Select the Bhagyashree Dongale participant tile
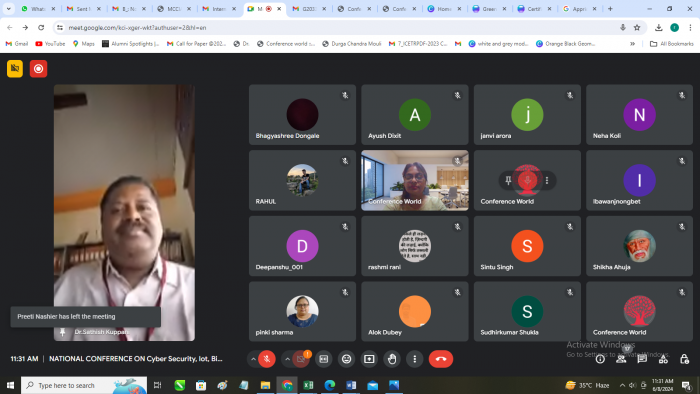 pos(302,115)
